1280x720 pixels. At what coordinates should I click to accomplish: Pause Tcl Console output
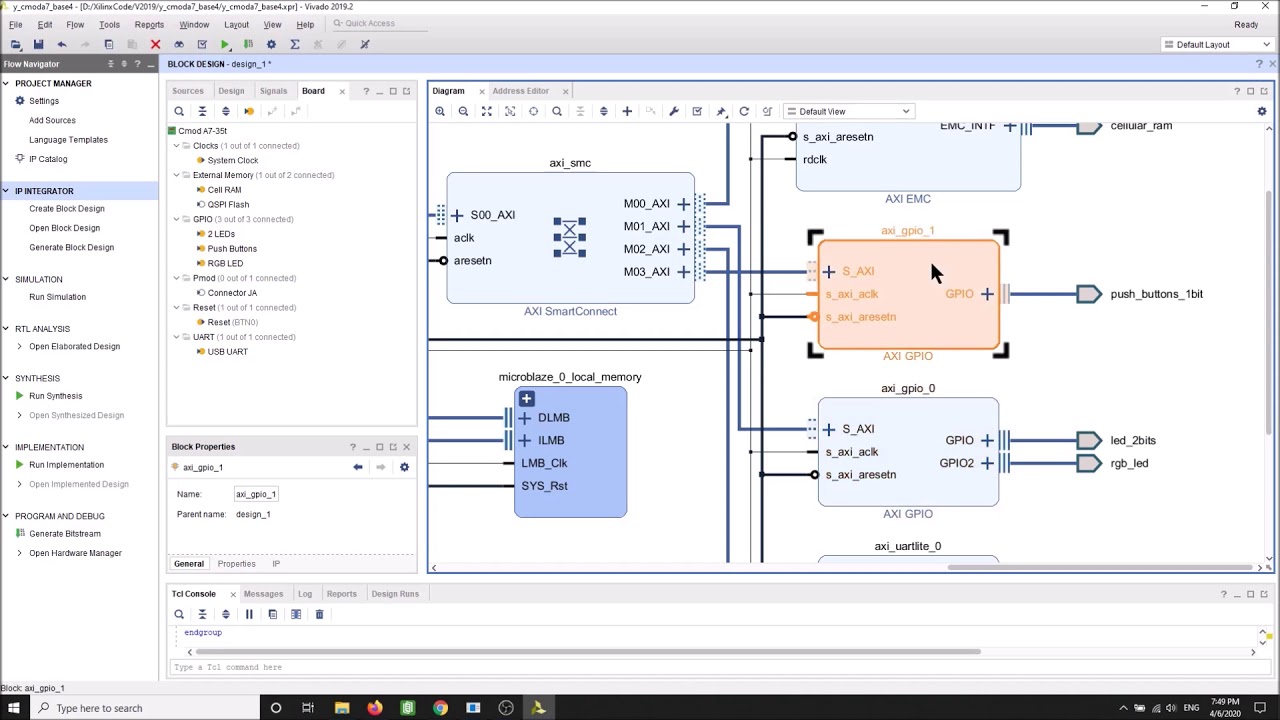(x=249, y=614)
